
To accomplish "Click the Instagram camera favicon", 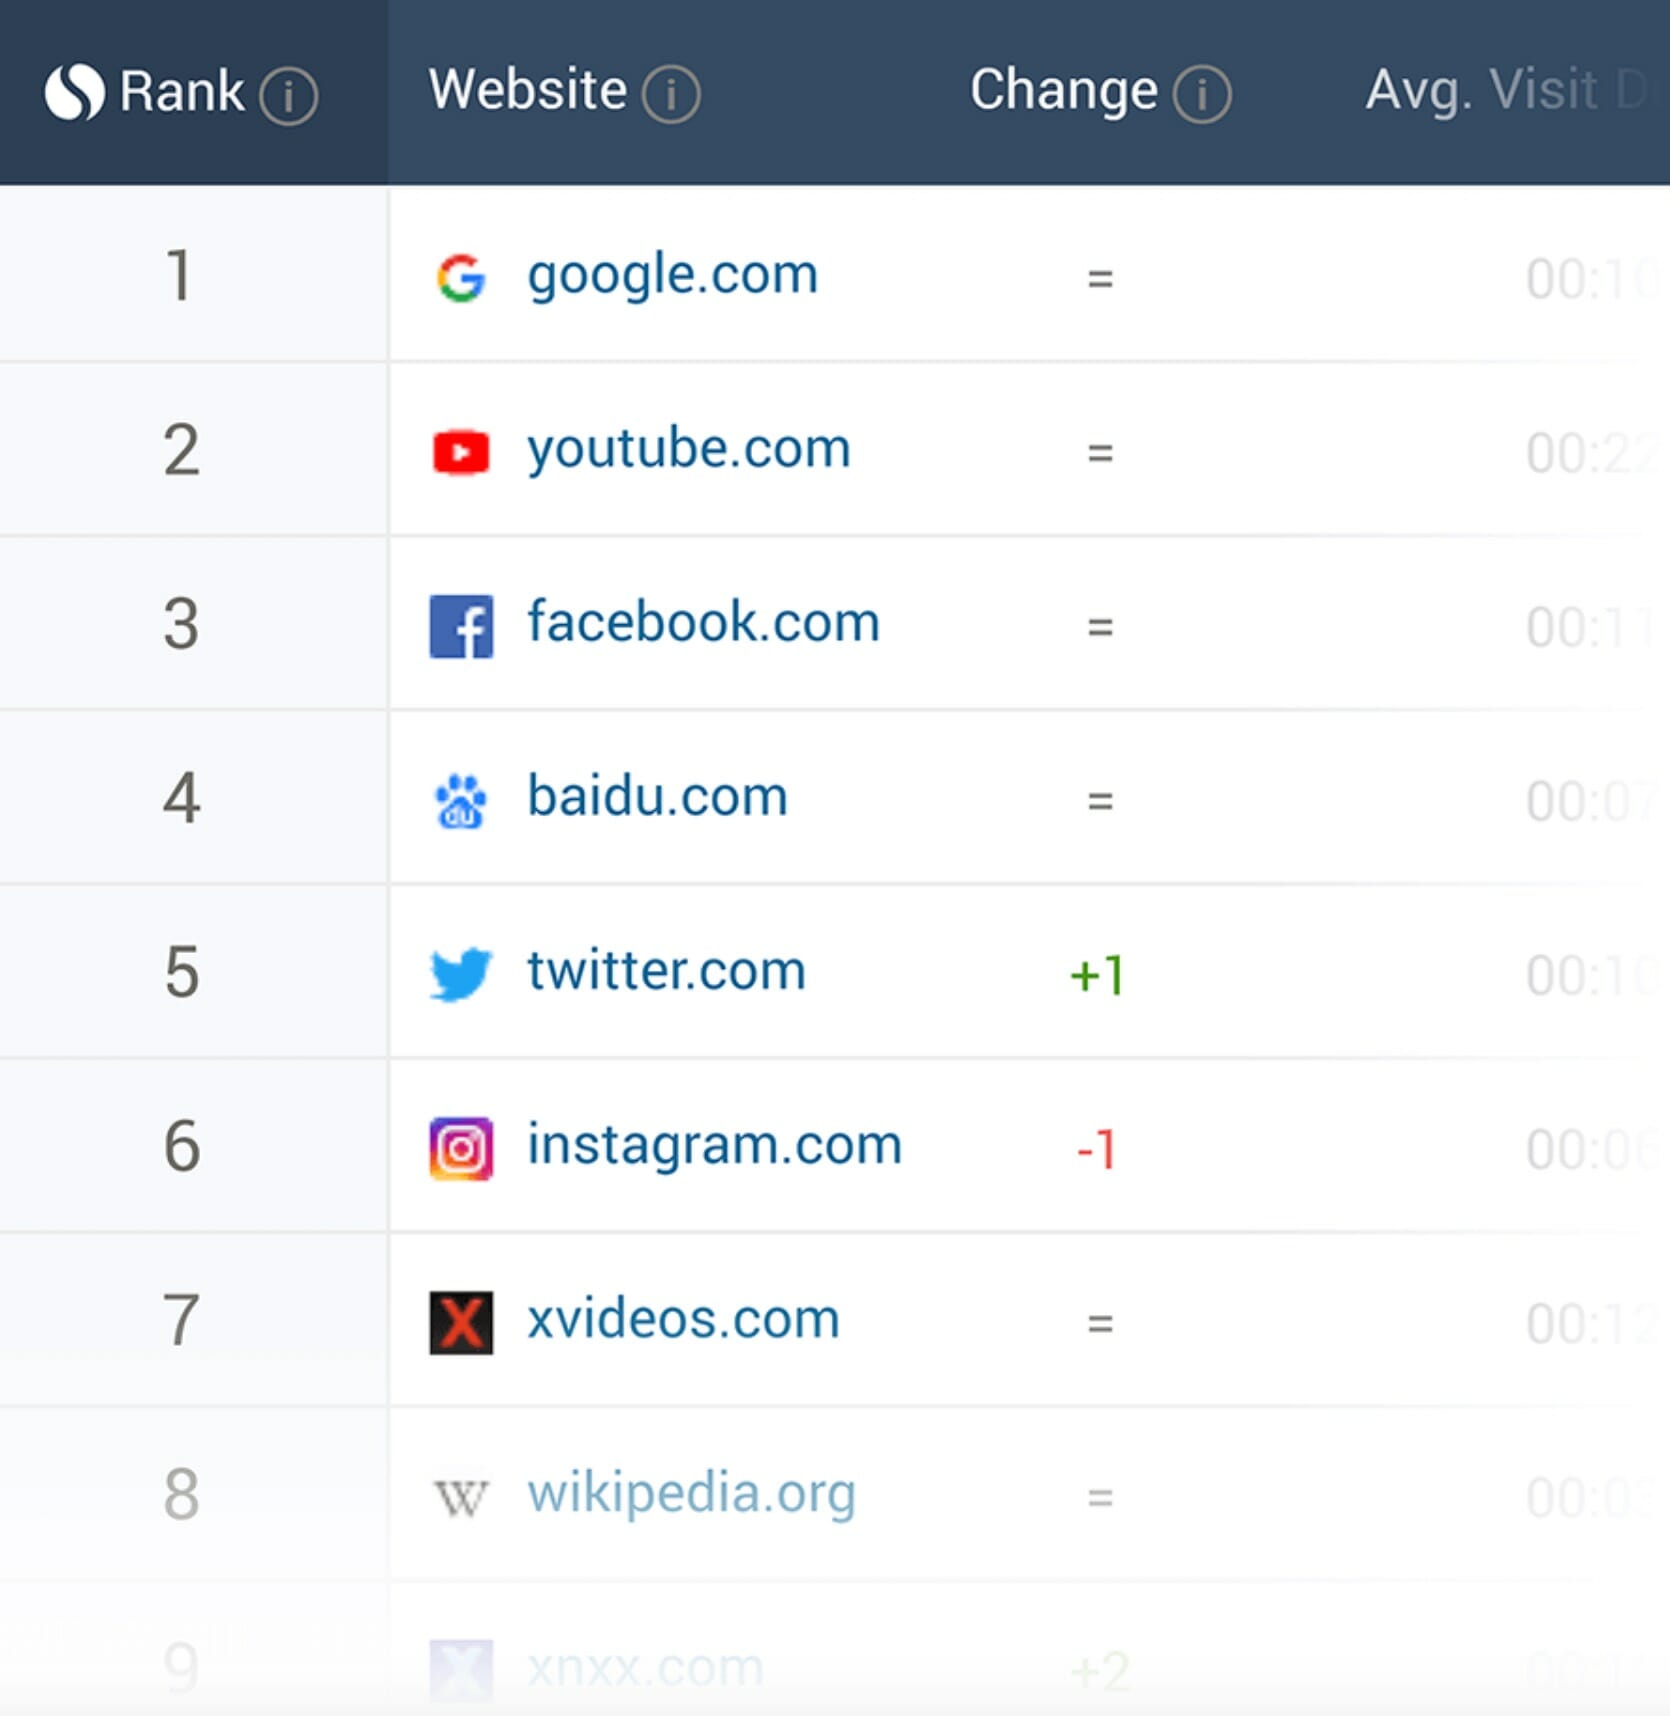I will (461, 1149).
